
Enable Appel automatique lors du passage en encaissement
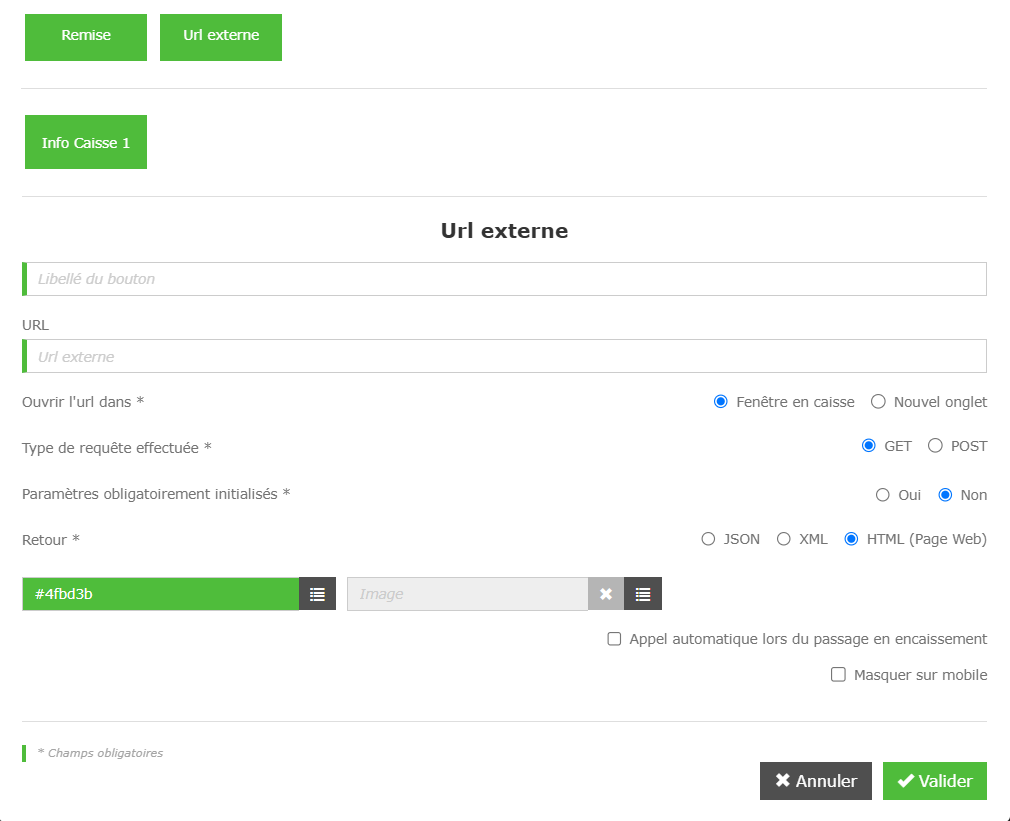click(614, 639)
